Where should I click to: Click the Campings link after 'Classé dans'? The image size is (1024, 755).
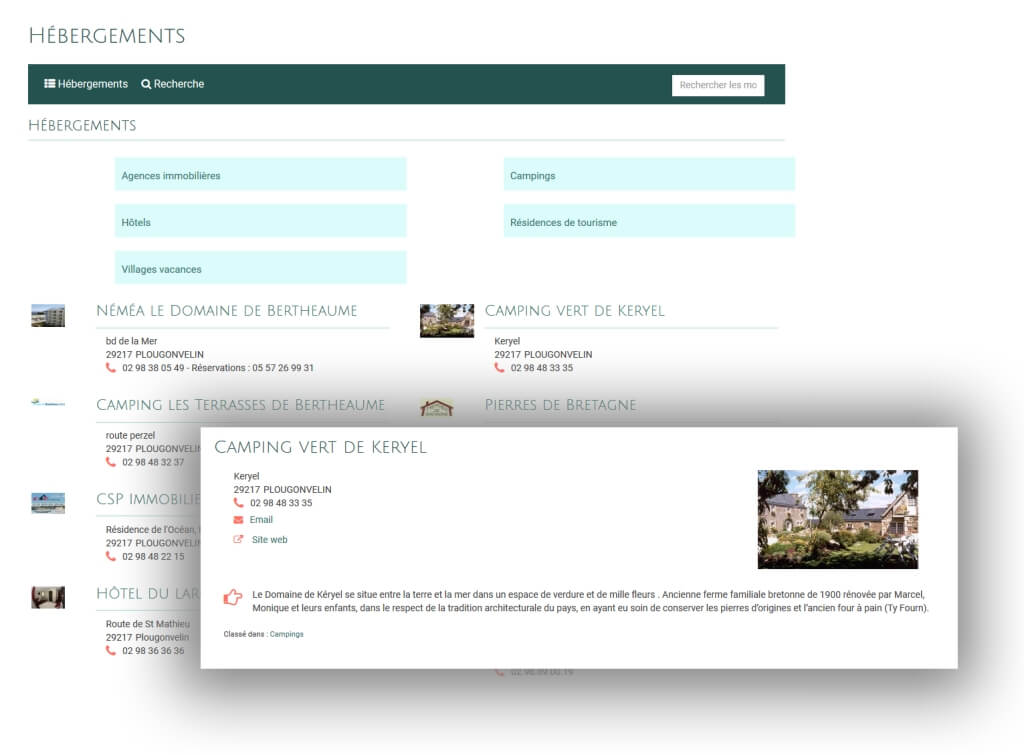(287, 634)
